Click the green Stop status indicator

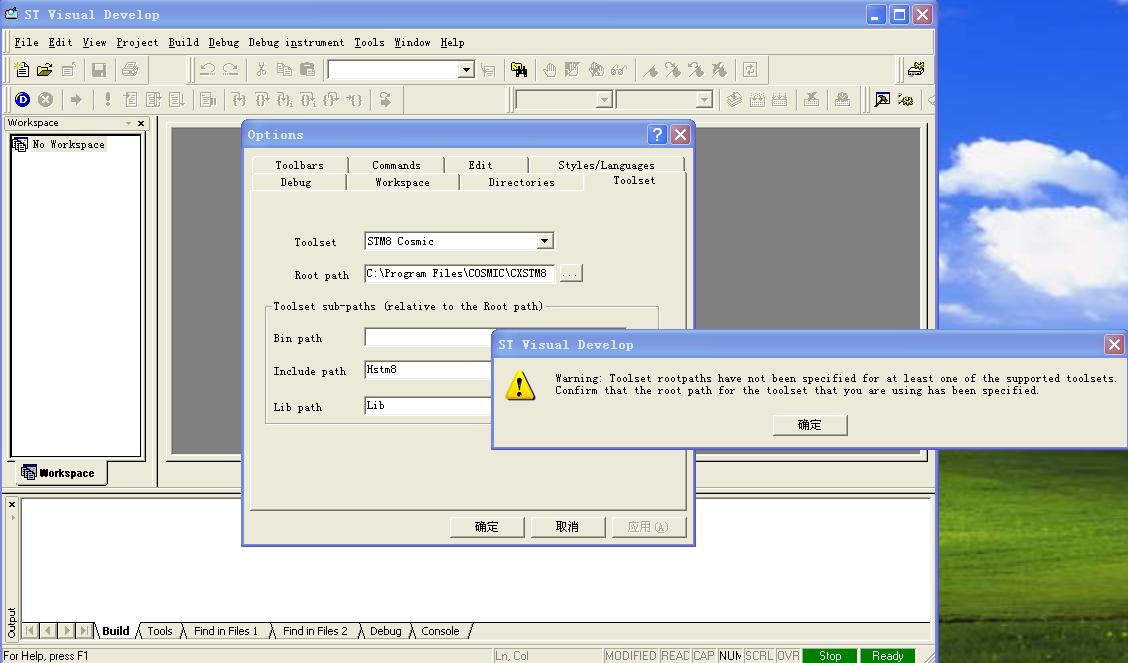829,656
